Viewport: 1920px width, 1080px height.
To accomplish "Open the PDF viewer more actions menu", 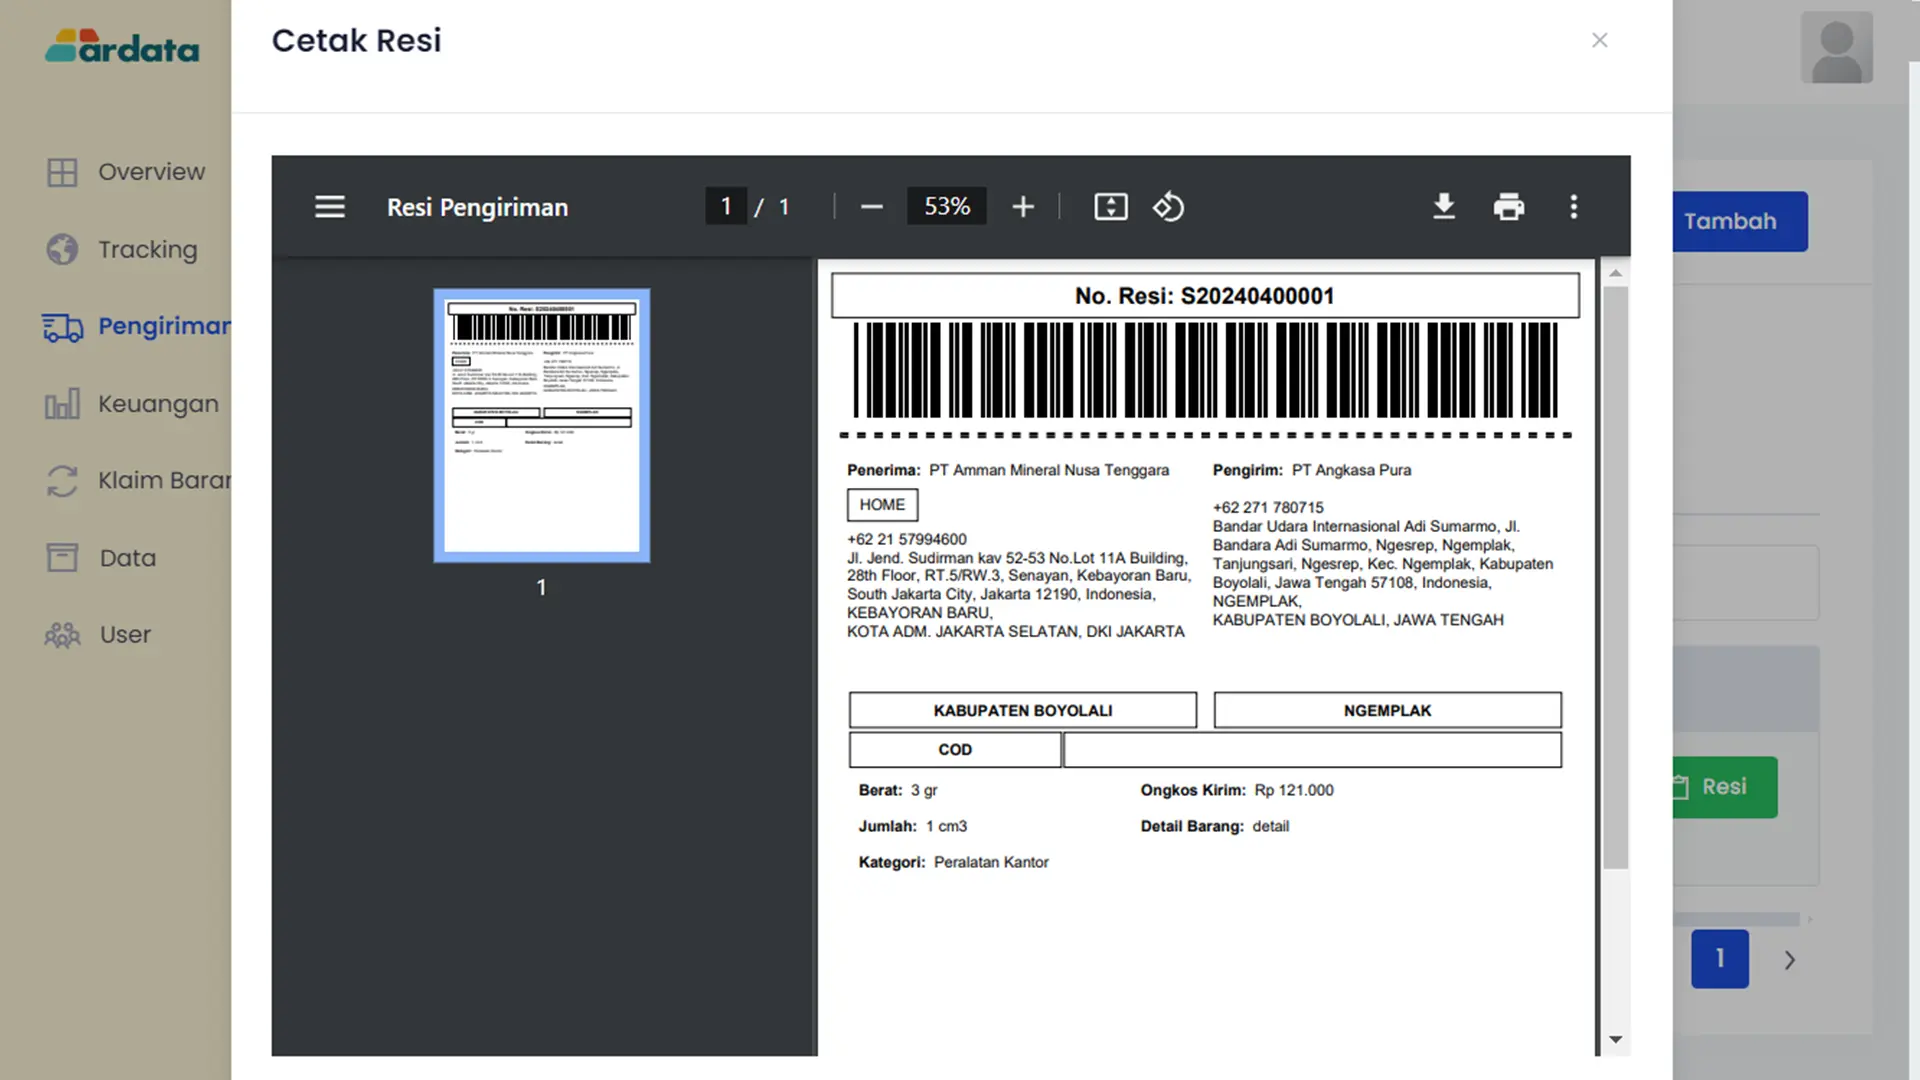I will point(1574,207).
